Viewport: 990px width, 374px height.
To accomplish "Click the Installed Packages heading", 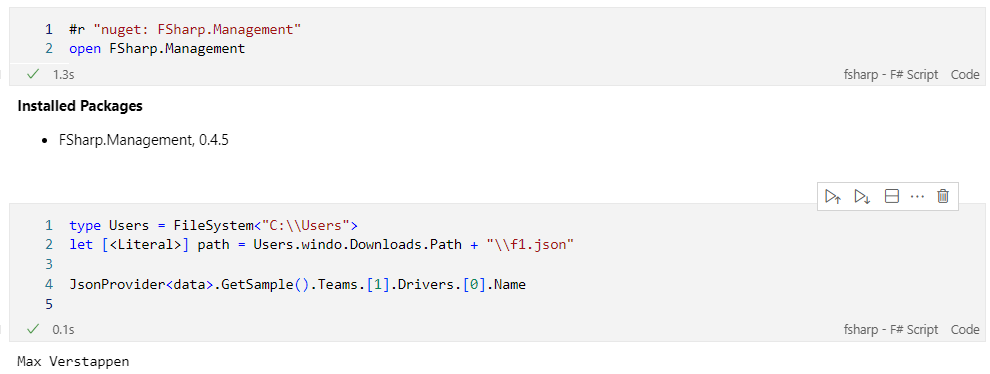I will (x=80, y=106).
